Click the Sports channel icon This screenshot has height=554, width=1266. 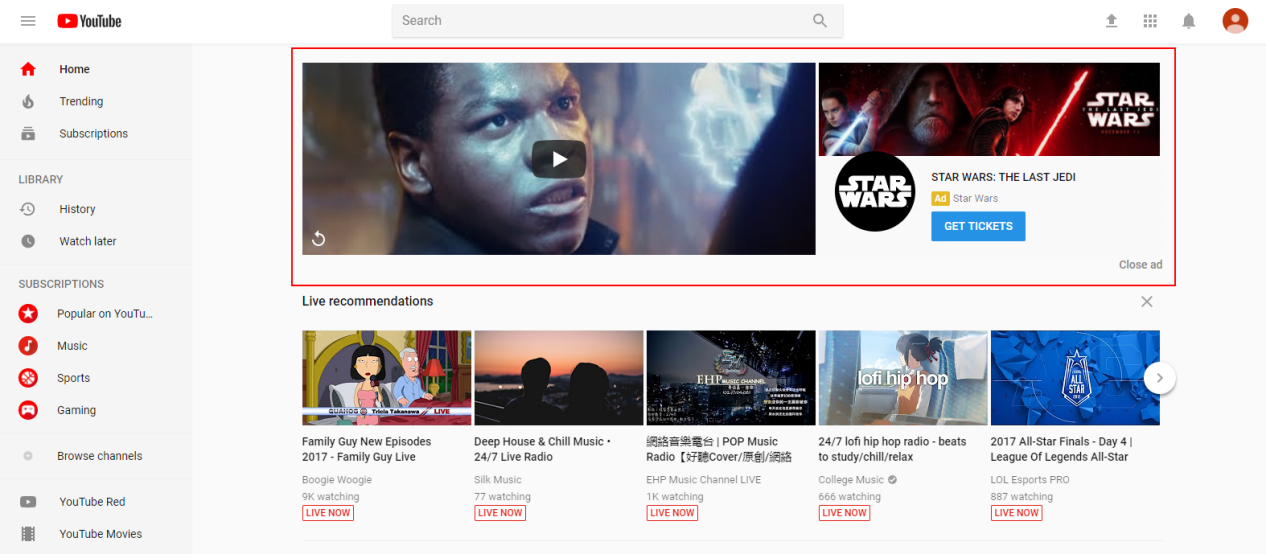click(x=28, y=377)
